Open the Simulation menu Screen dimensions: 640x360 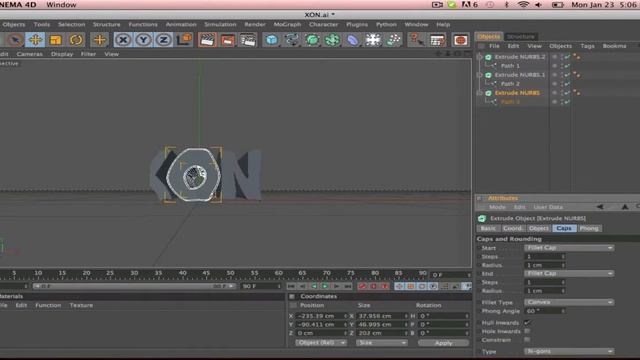[x=220, y=24]
